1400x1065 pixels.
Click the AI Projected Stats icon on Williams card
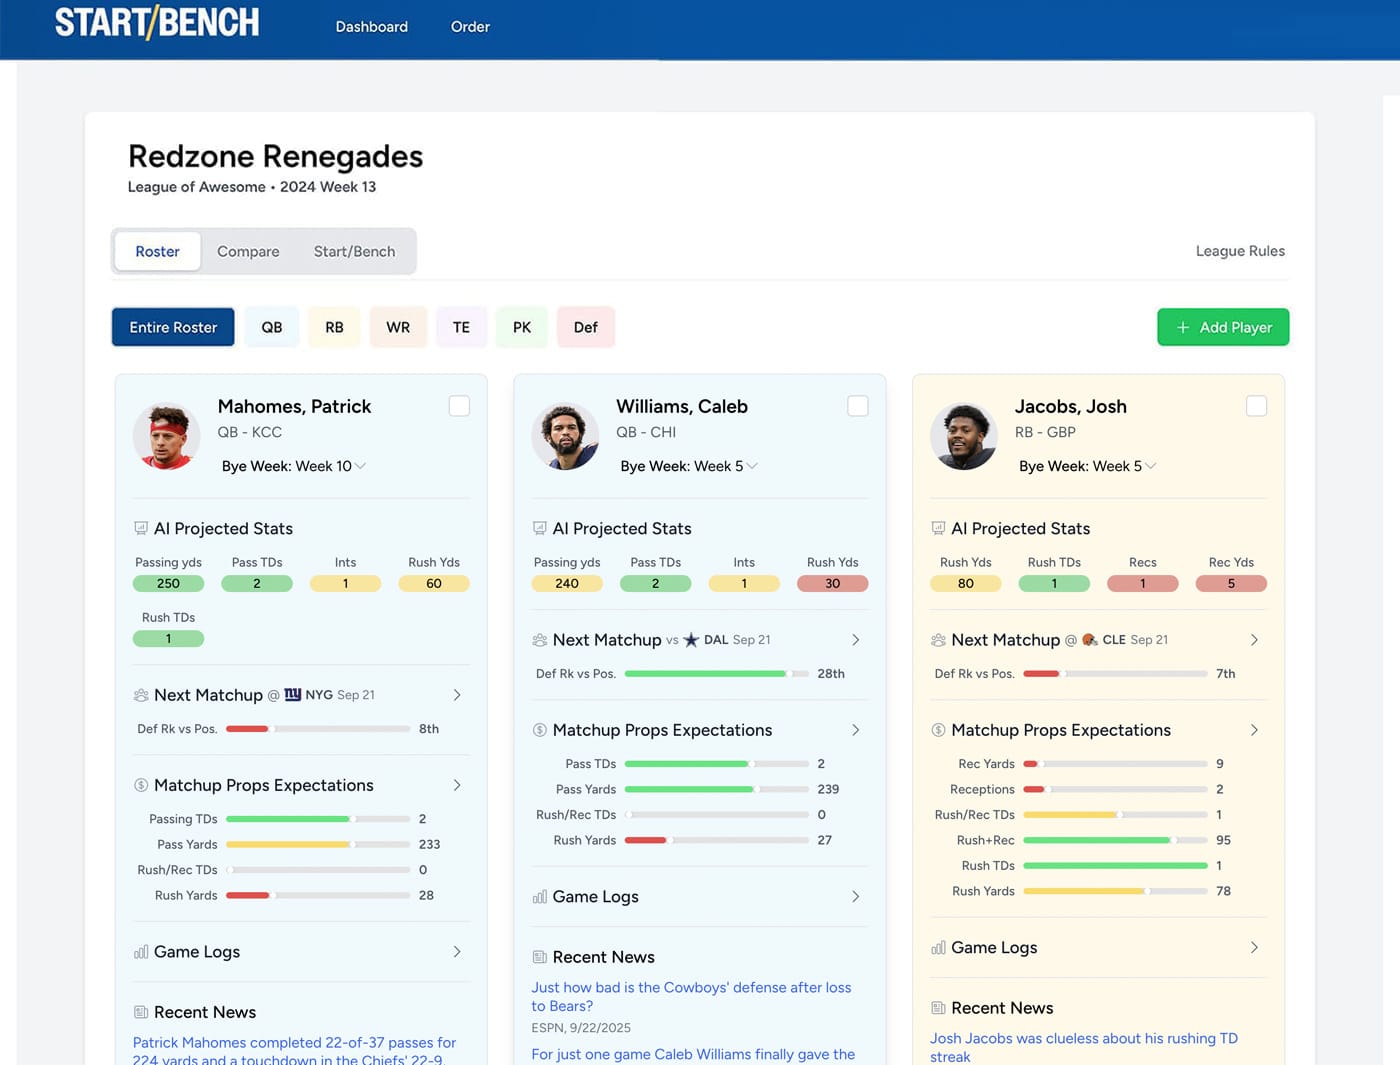click(540, 528)
